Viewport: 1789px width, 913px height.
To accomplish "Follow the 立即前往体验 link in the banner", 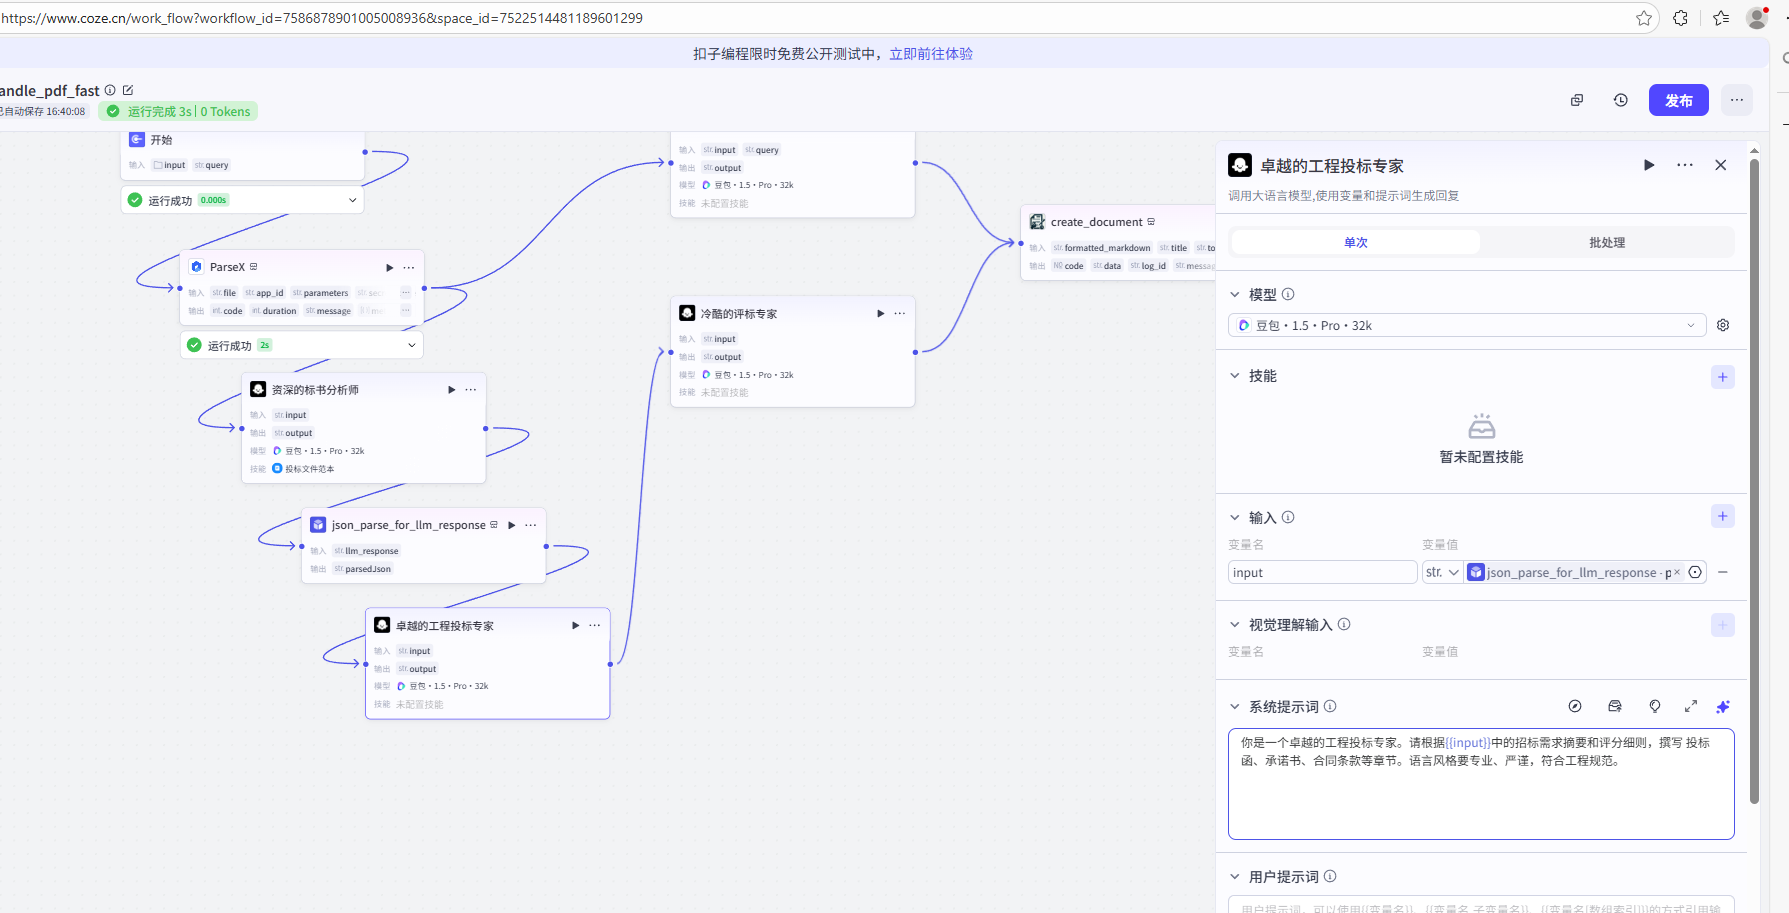I will pyautogui.click(x=931, y=52).
